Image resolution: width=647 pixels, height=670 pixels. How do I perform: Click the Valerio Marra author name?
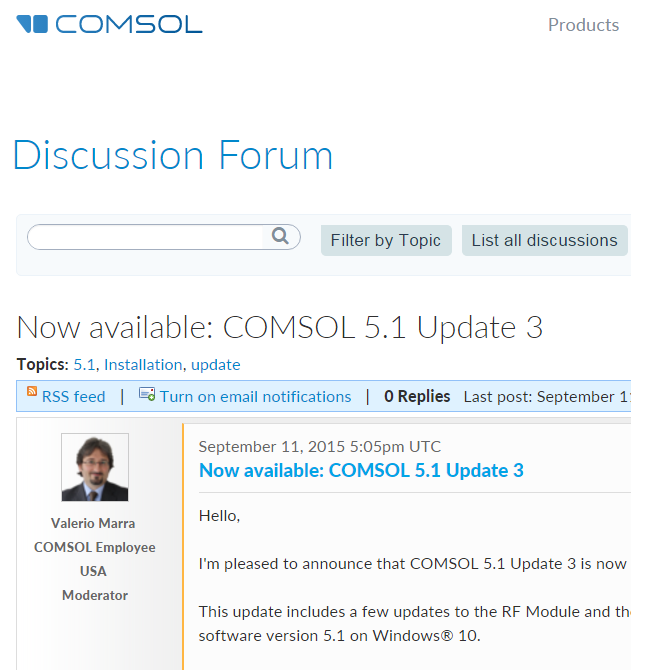pos(93,523)
